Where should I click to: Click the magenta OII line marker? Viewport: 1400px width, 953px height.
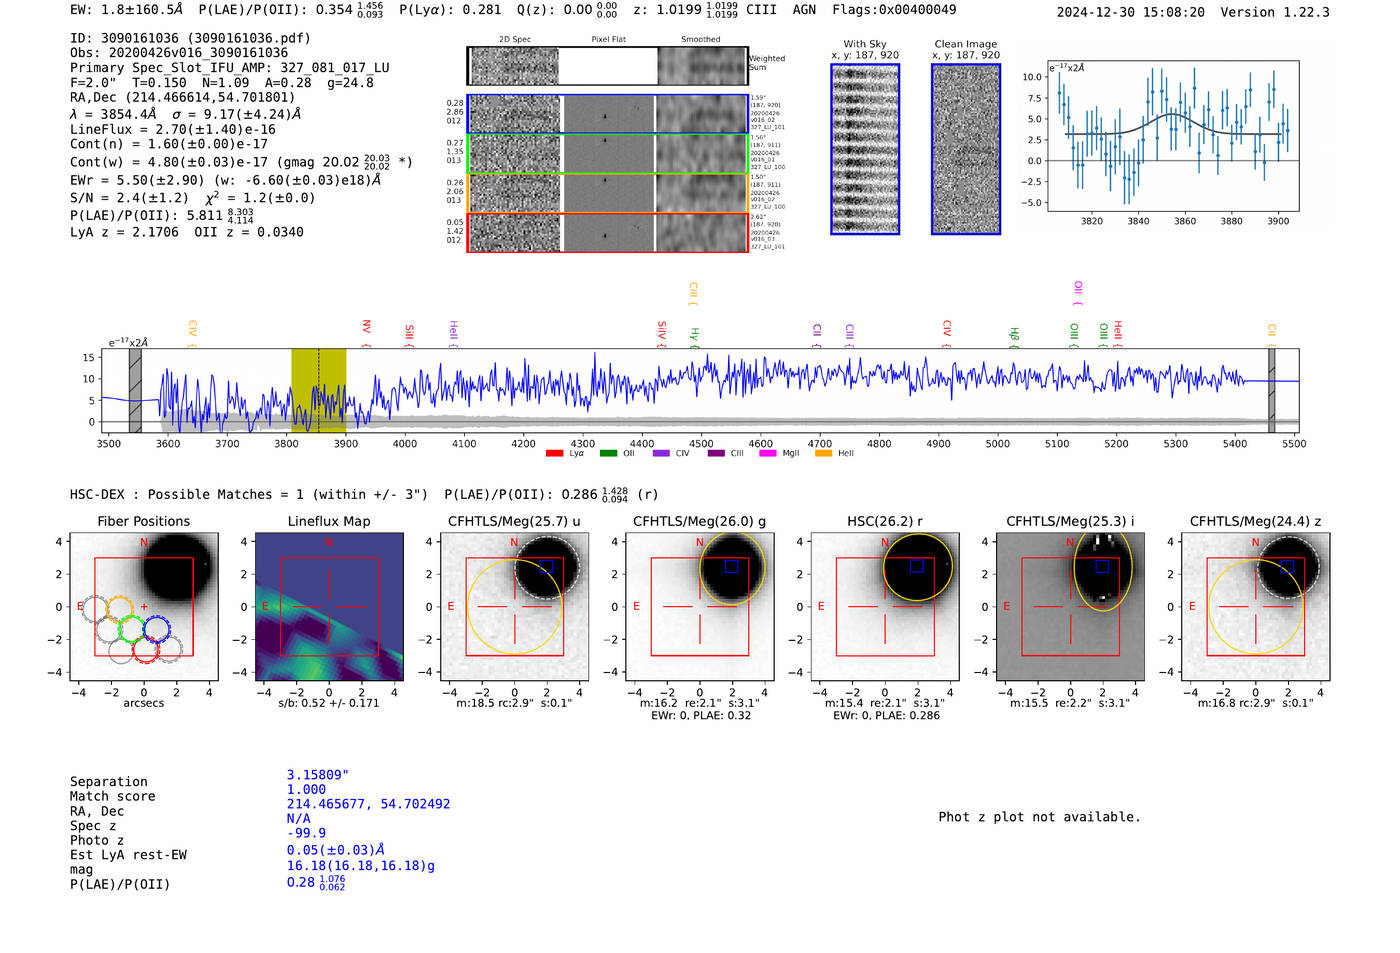1078,293
